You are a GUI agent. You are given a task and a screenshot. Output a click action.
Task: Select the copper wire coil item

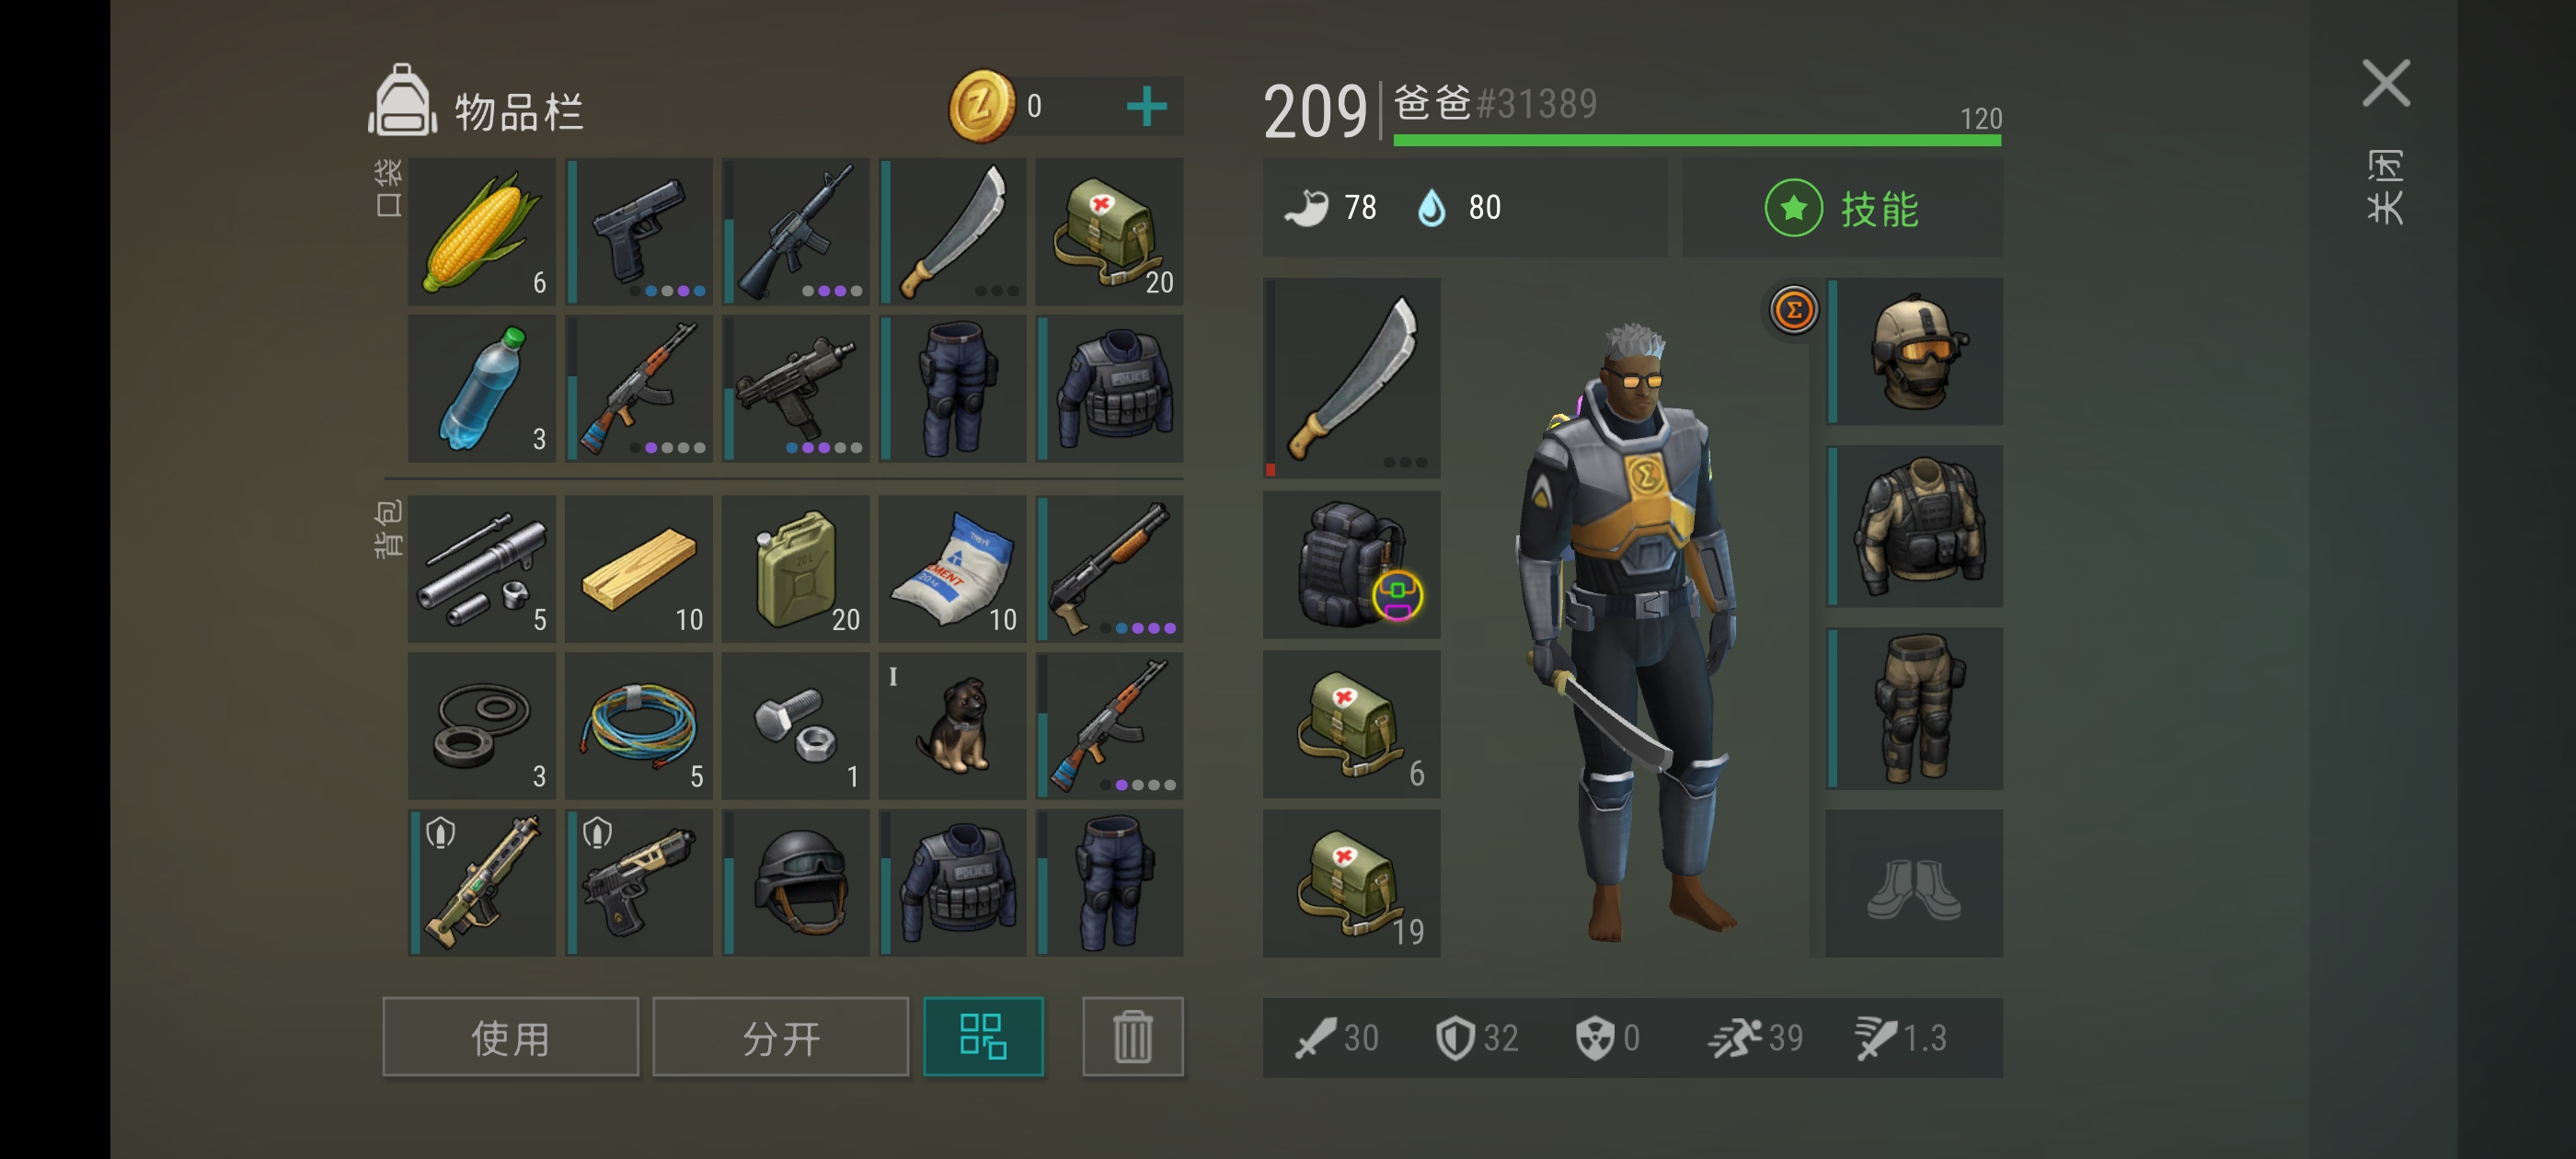coord(639,725)
